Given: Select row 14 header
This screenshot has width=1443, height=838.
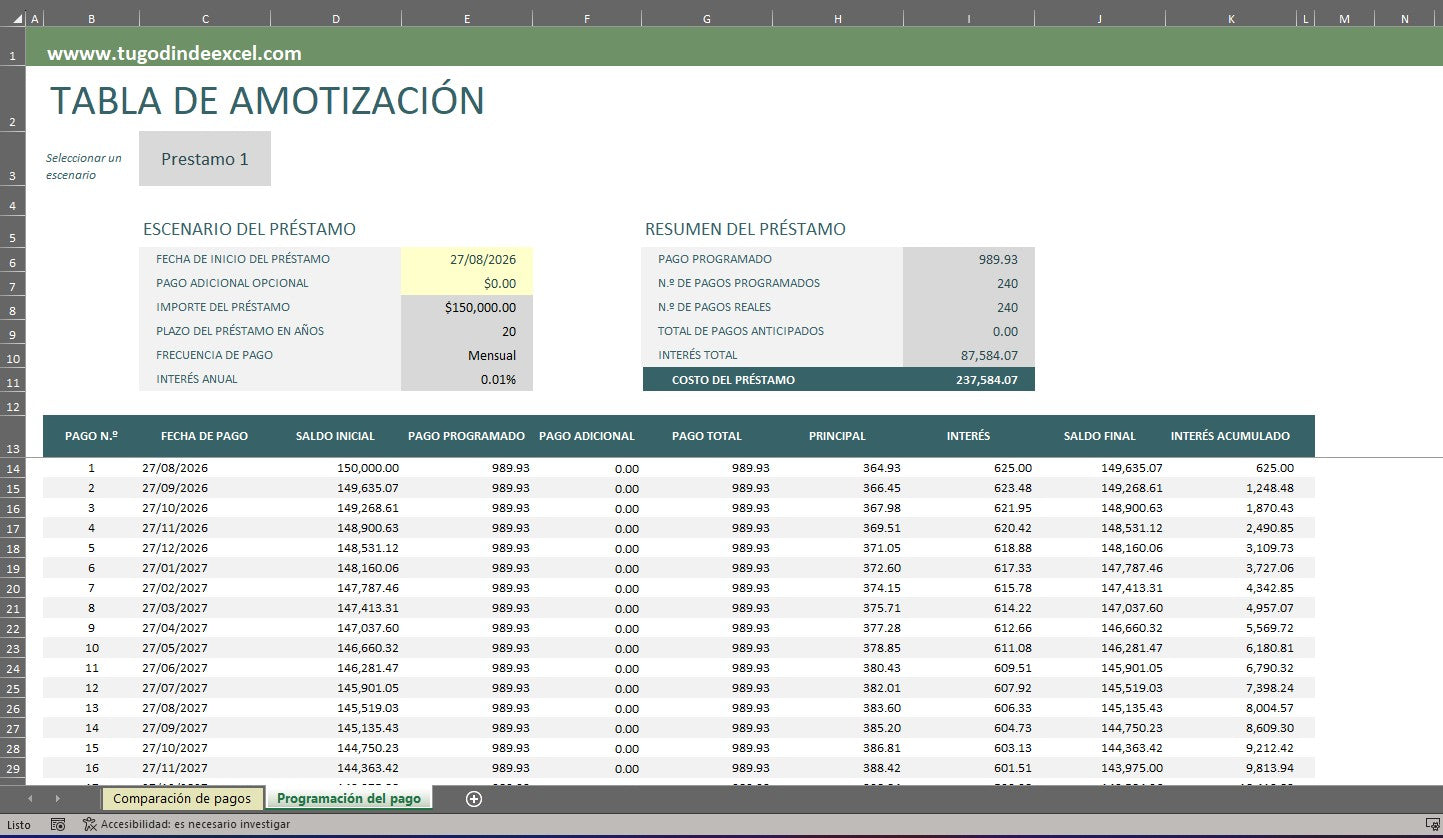Looking at the screenshot, I should coord(12,468).
